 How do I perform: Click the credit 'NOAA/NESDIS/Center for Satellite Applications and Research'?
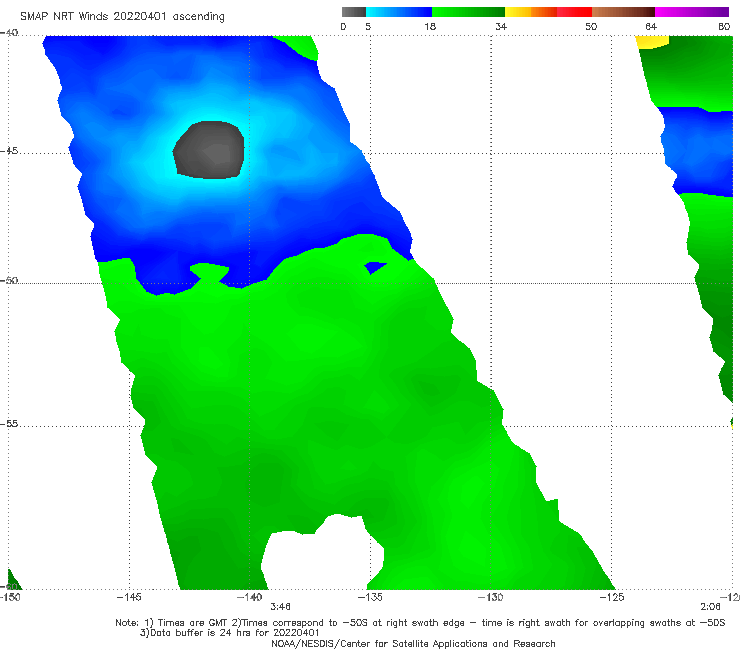pyautogui.click(x=413, y=644)
